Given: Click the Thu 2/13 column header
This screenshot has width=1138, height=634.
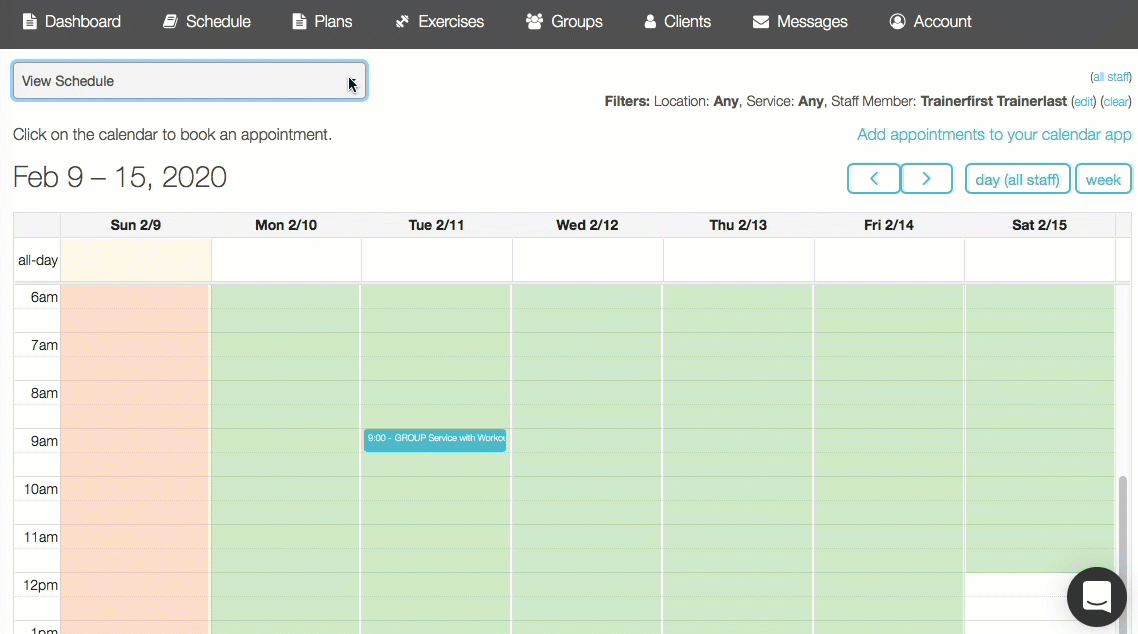Looking at the screenshot, I should pos(738,225).
